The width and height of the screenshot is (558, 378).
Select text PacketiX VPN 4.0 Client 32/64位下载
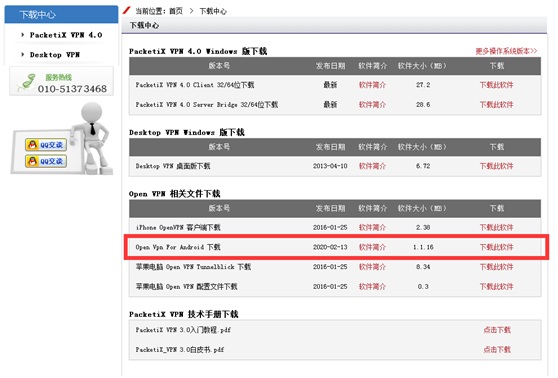(x=195, y=85)
